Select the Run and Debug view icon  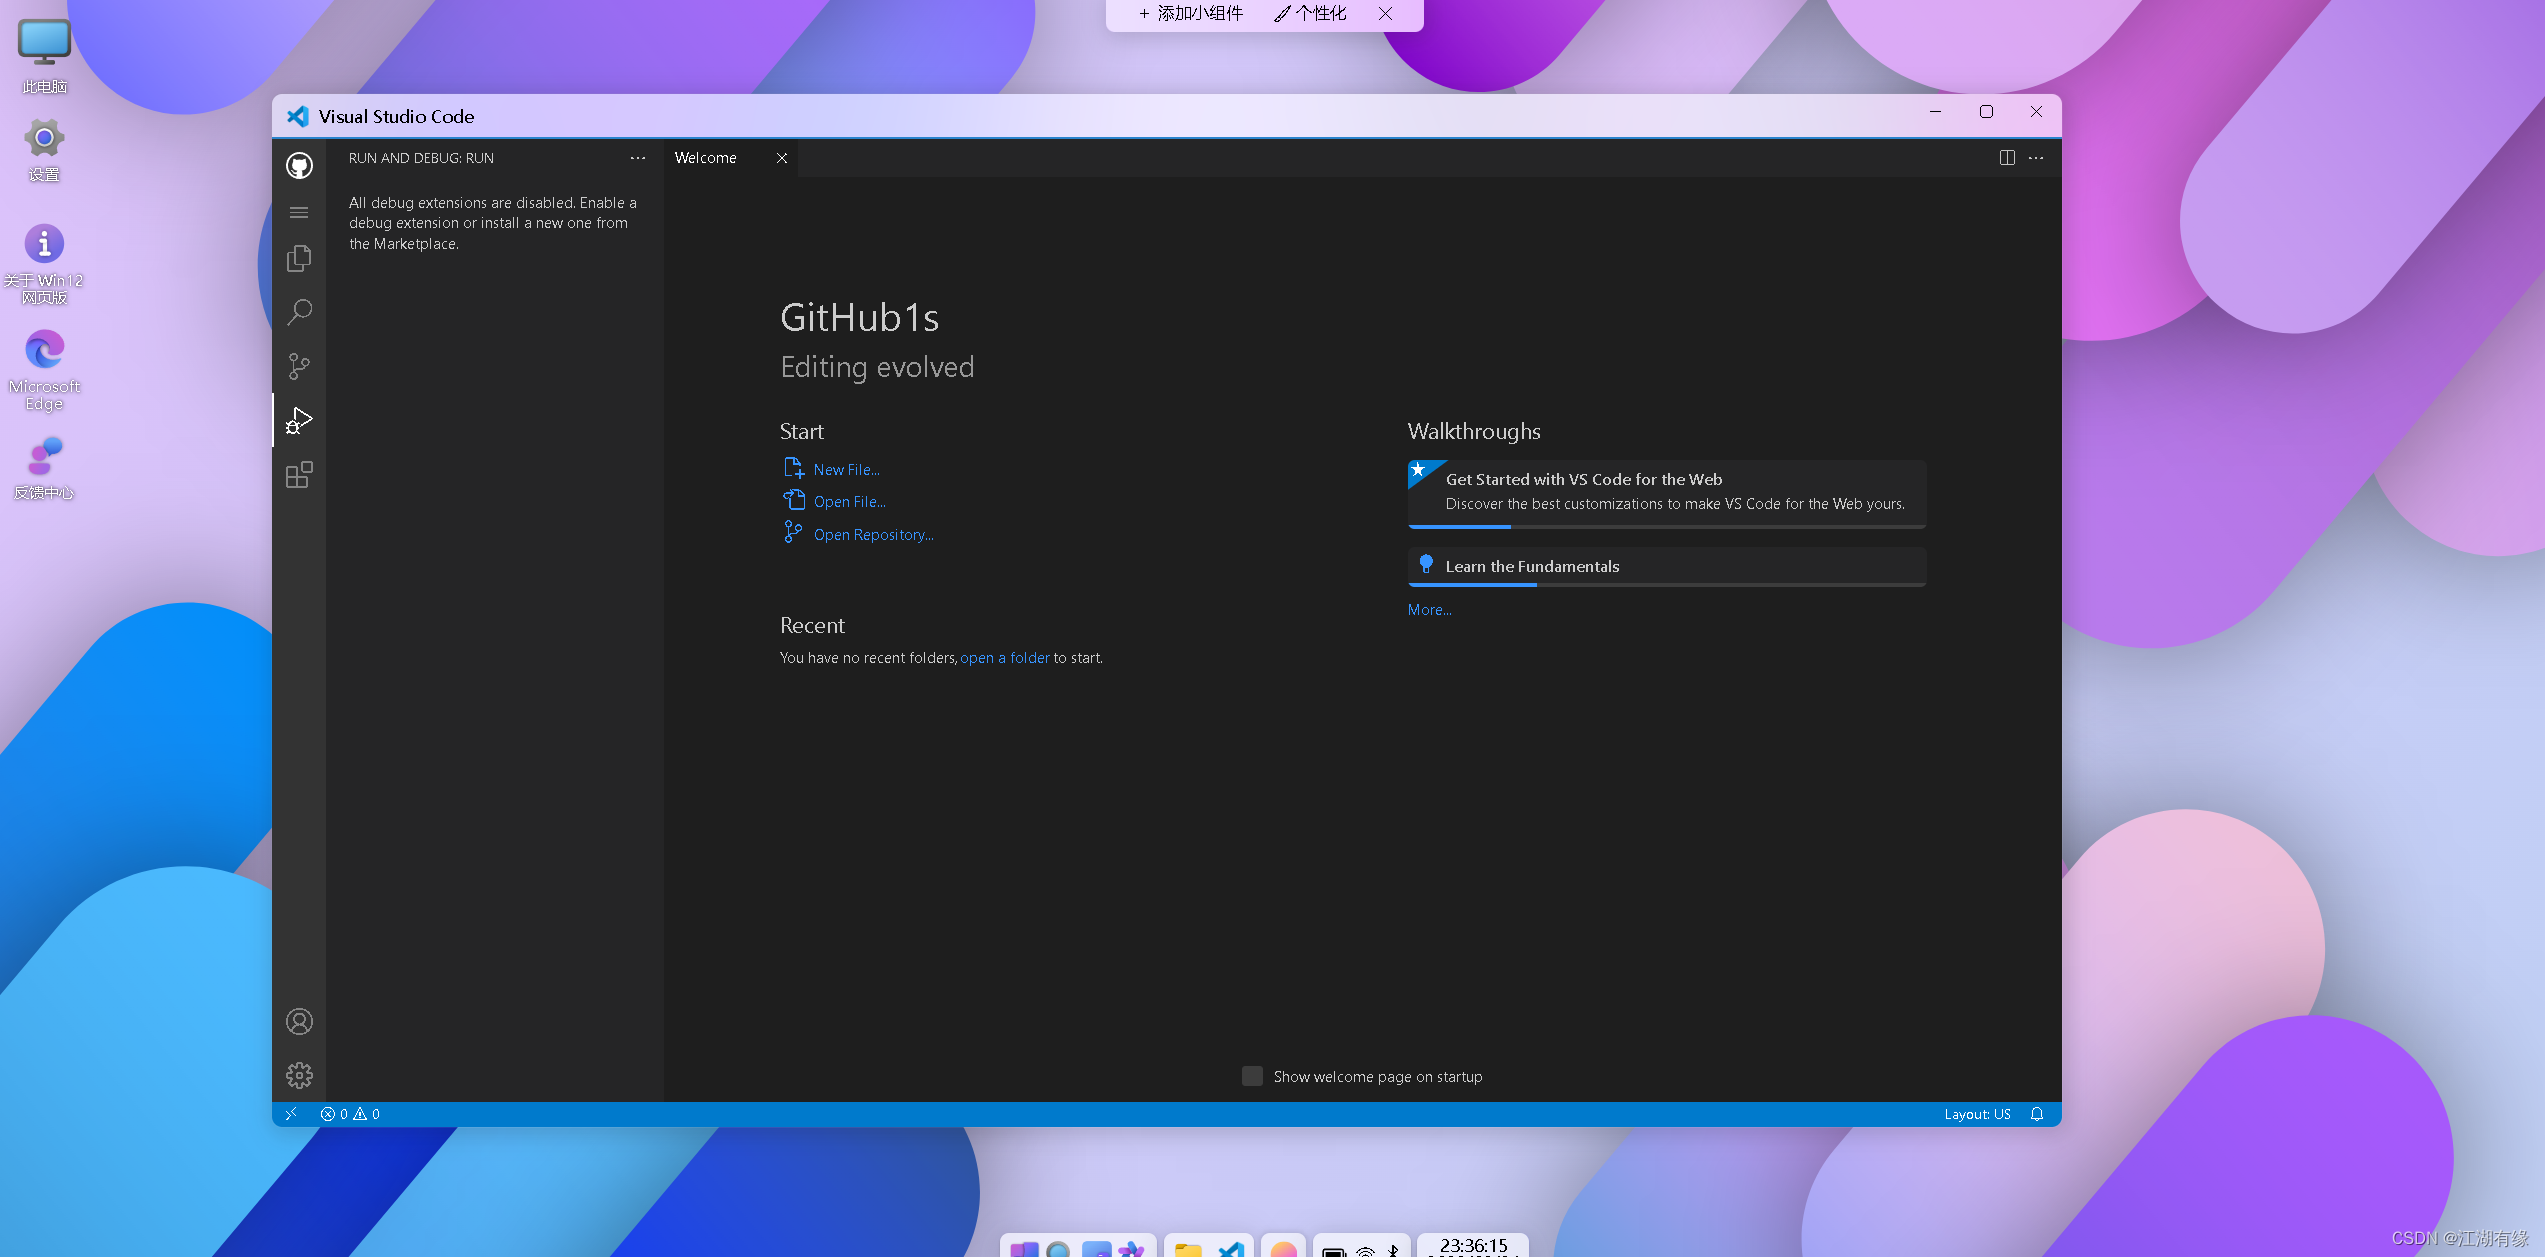[x=299, y=420]
